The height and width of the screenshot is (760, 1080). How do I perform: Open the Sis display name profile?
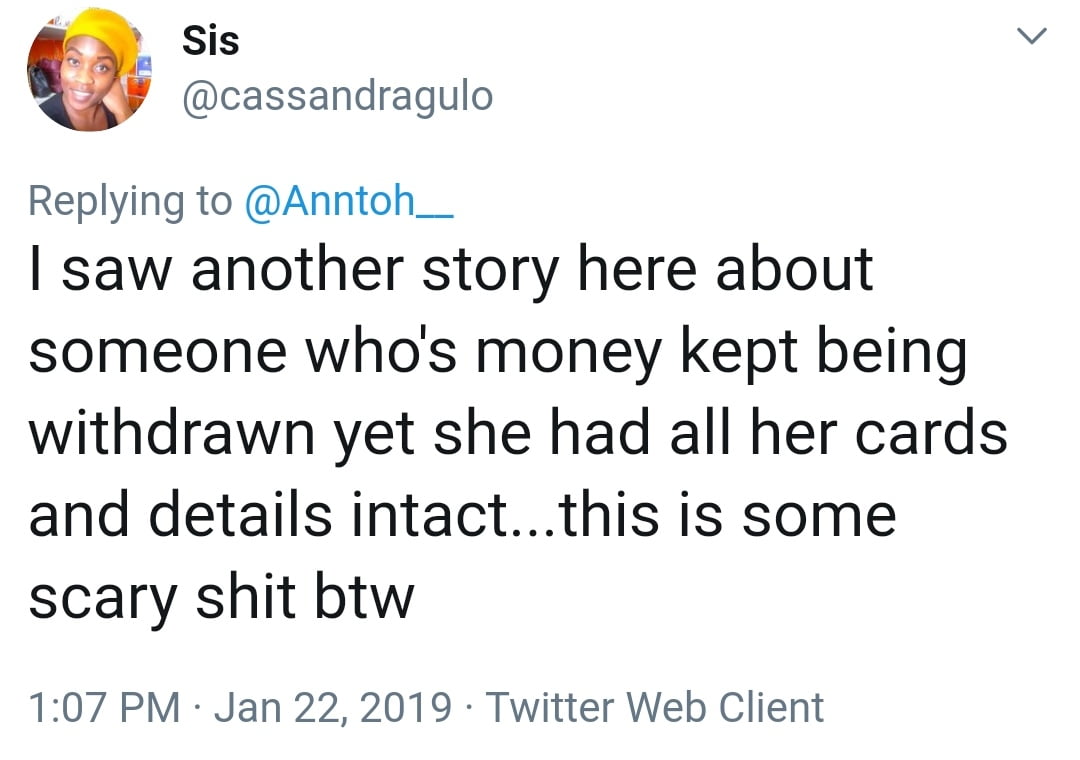pyautogui.click(x=210, y=41)
